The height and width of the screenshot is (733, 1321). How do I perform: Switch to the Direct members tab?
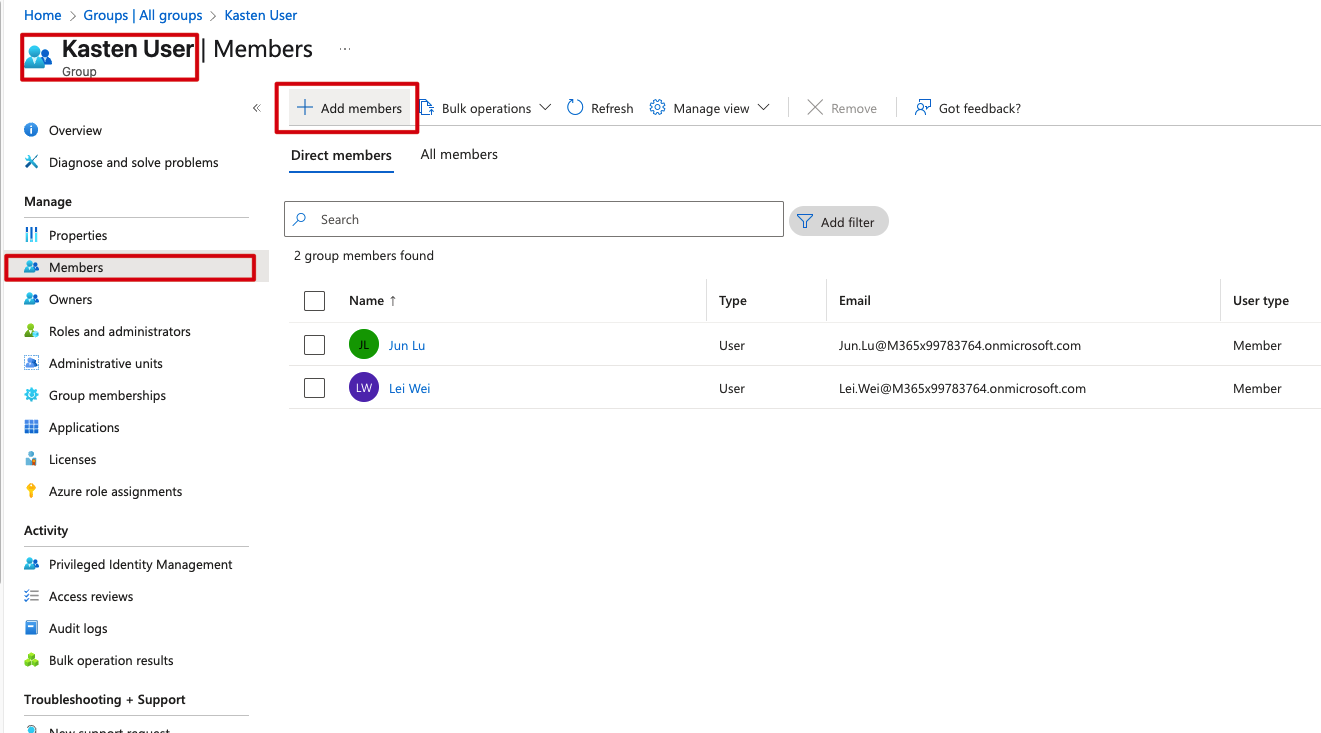point(341,155)
